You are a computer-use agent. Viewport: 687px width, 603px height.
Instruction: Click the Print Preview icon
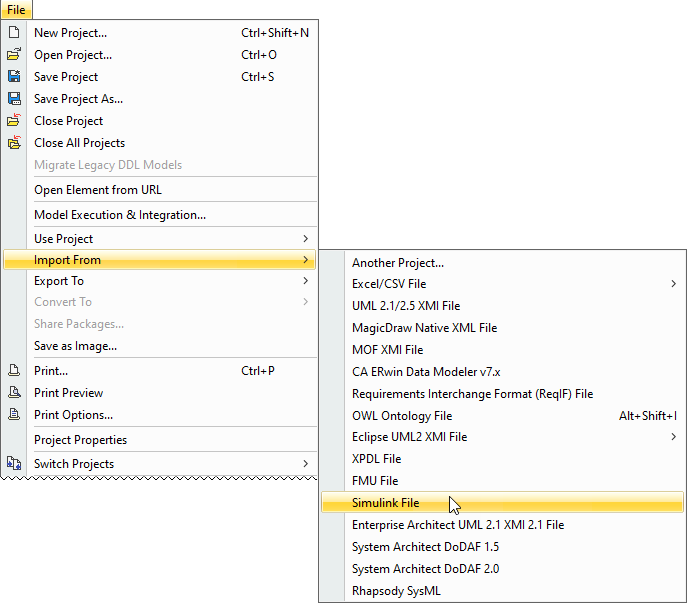tap(14, 393)
